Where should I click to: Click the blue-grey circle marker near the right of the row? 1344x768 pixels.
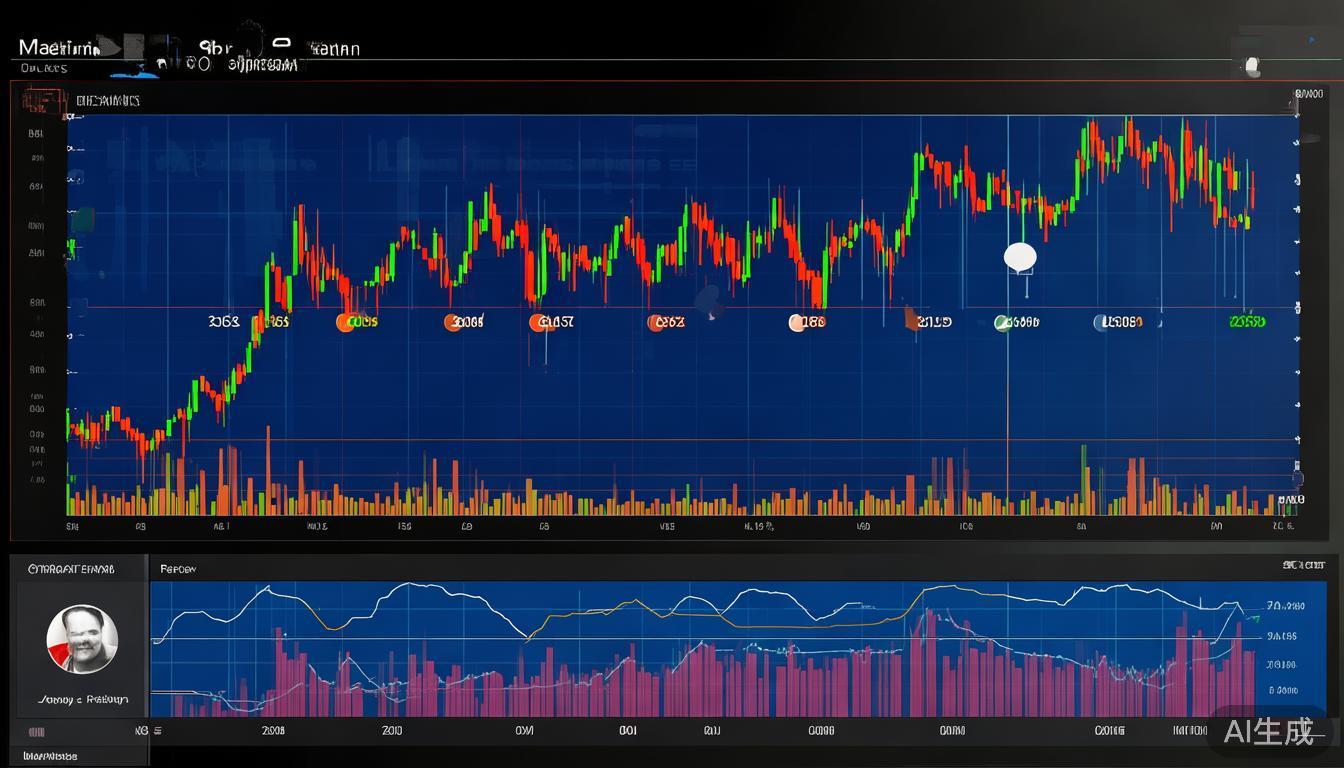click(1101, 322)
